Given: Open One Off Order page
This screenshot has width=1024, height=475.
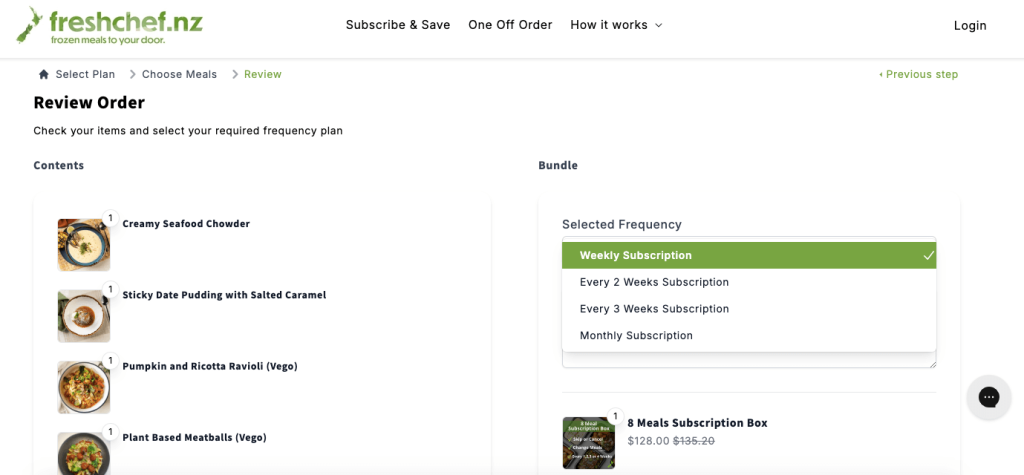Looking at the screenshot, I should click(x=510, y=25).
